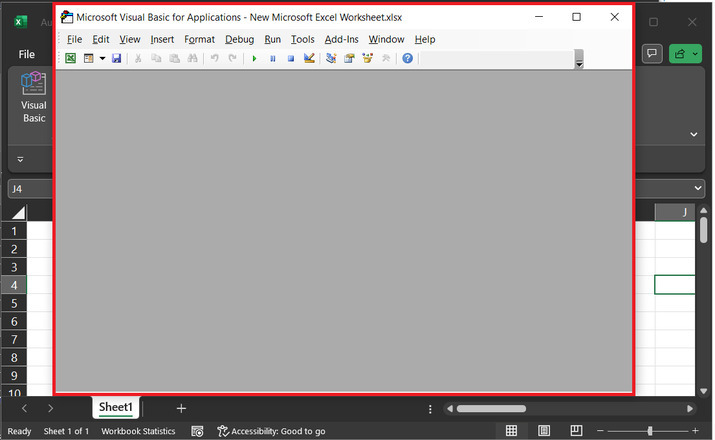Click the zoom slider handle
This screenshot has height=440, width=715.
650,430
